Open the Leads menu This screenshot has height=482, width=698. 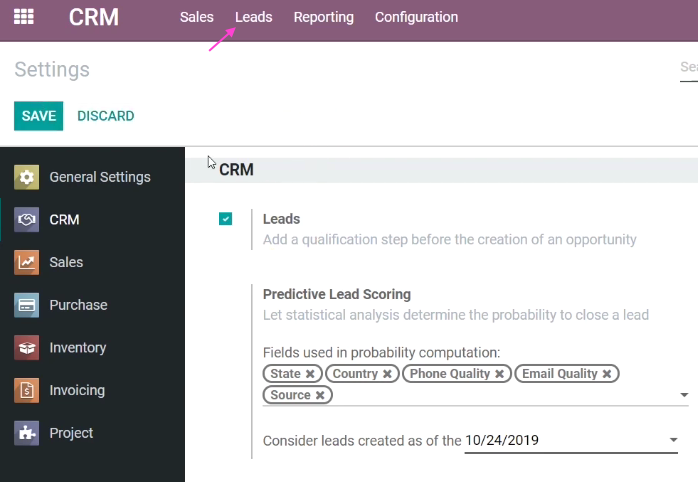tap(254, 17)
